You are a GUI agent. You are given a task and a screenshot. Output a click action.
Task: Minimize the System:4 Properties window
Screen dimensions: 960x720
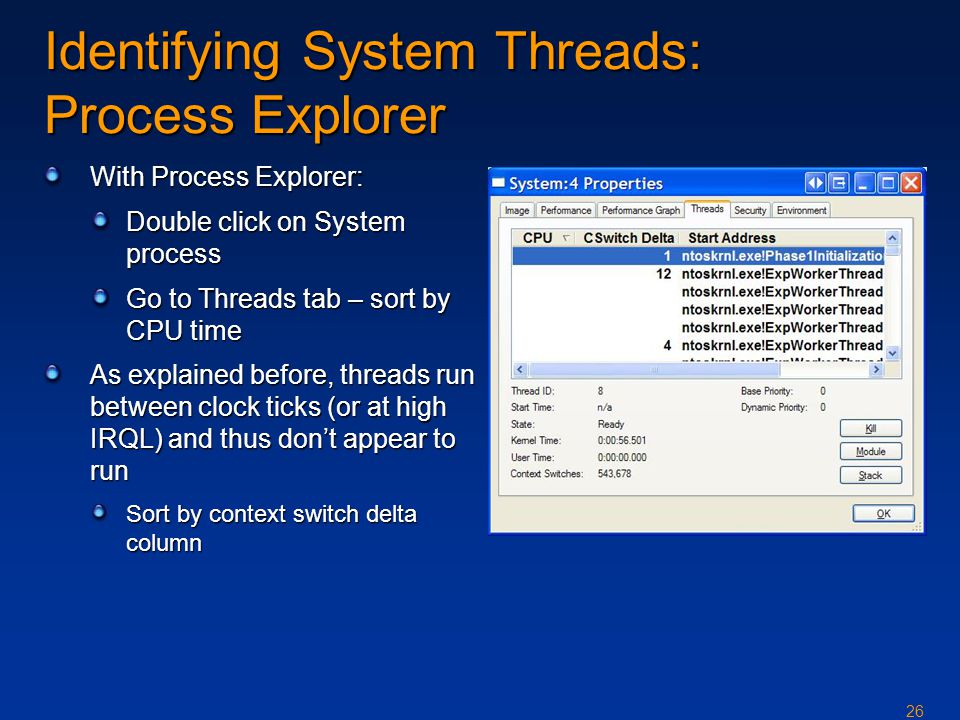(863, 183)
